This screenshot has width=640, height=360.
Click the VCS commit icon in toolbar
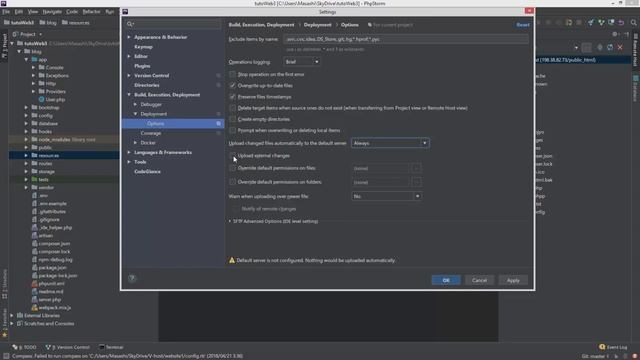point(601,23)
